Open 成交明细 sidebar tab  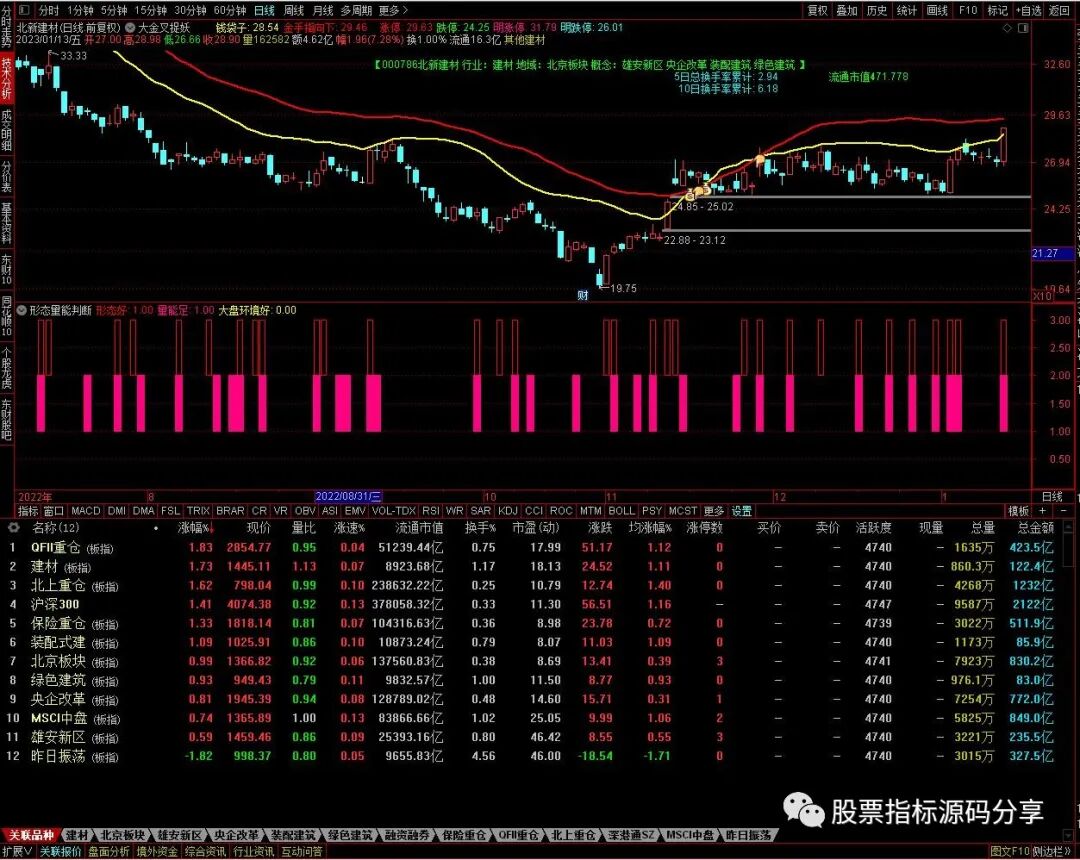tap(6, 129)
